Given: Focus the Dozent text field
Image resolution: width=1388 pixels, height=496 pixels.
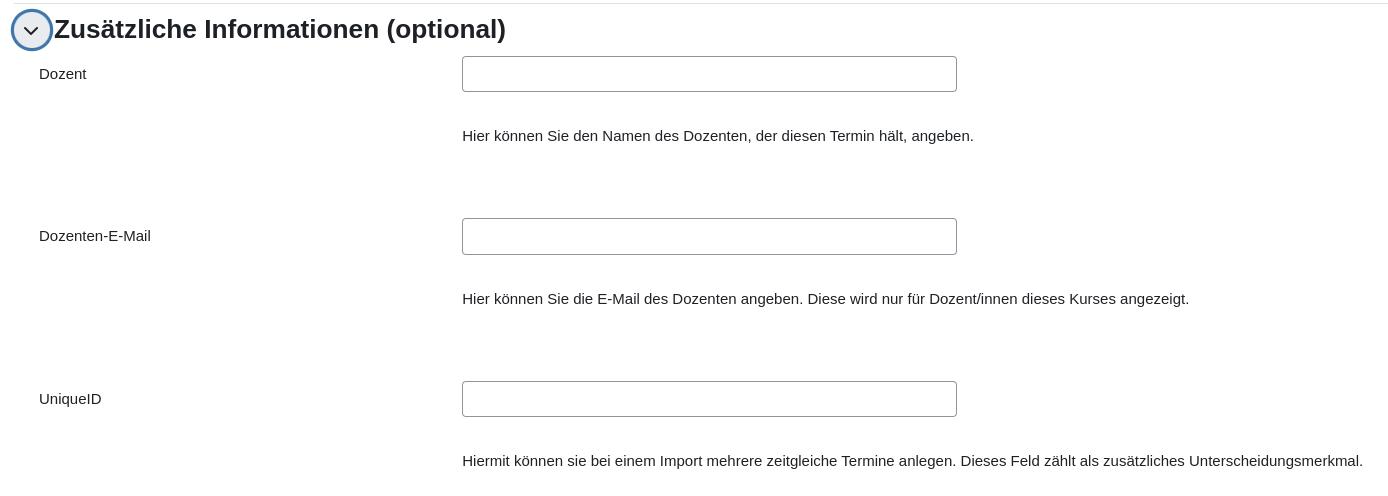Looking at the screenshot, I should click(x=708, y=74).
